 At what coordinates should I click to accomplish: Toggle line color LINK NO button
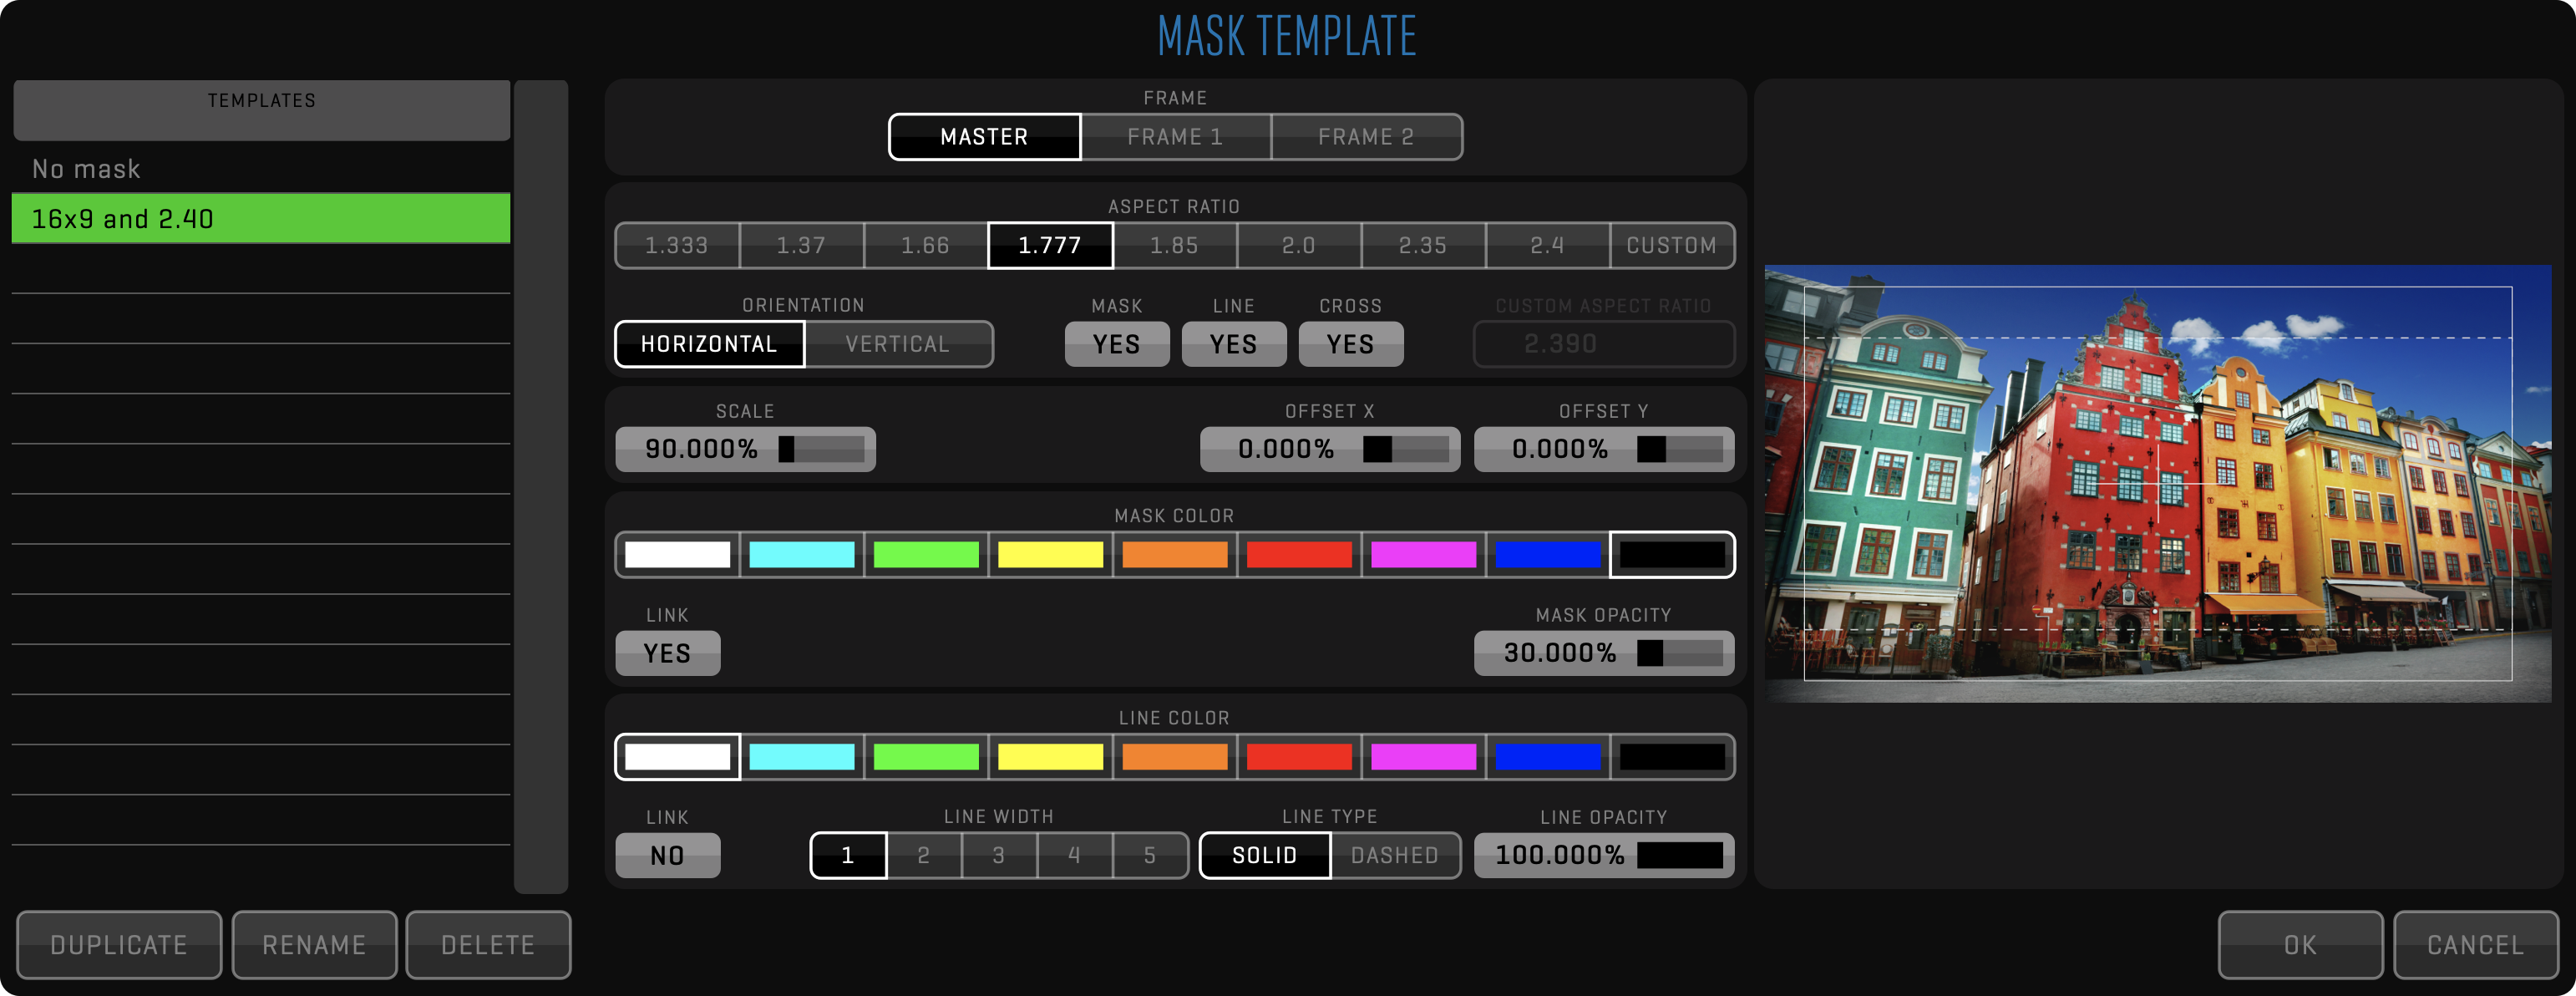667,856
